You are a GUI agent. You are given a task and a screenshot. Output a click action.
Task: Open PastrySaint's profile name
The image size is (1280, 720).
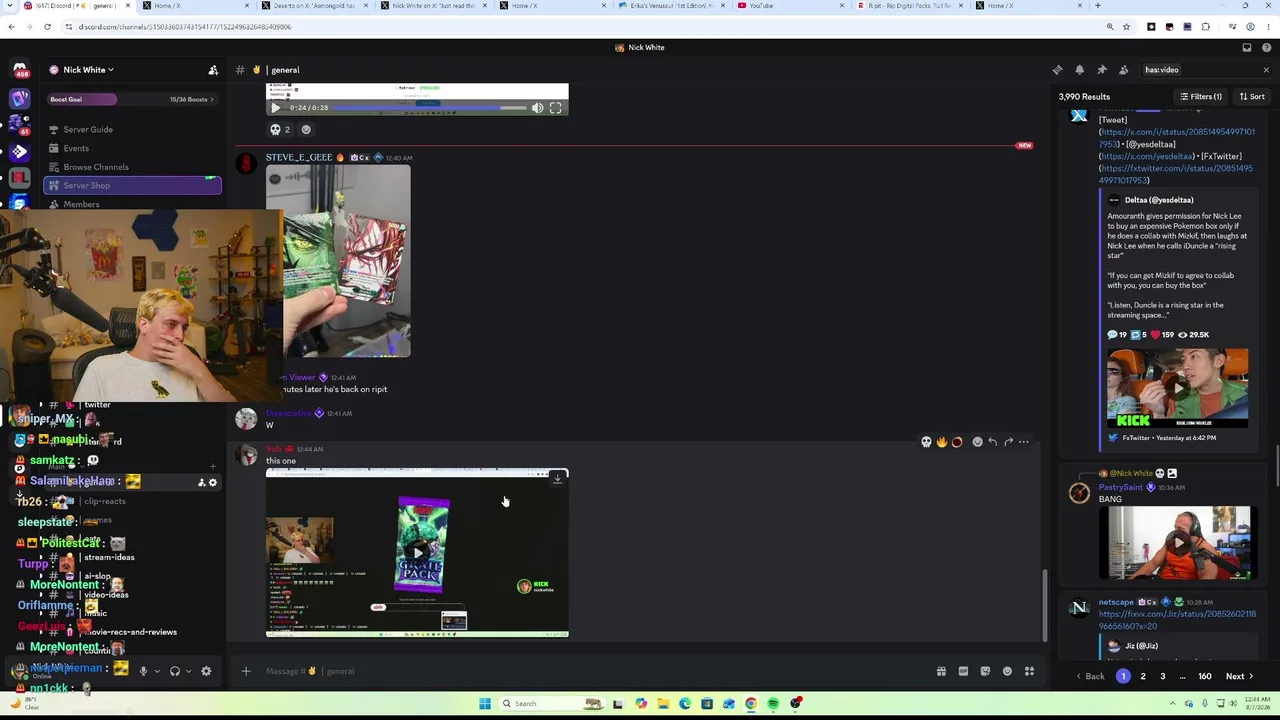pos(1120,487)
